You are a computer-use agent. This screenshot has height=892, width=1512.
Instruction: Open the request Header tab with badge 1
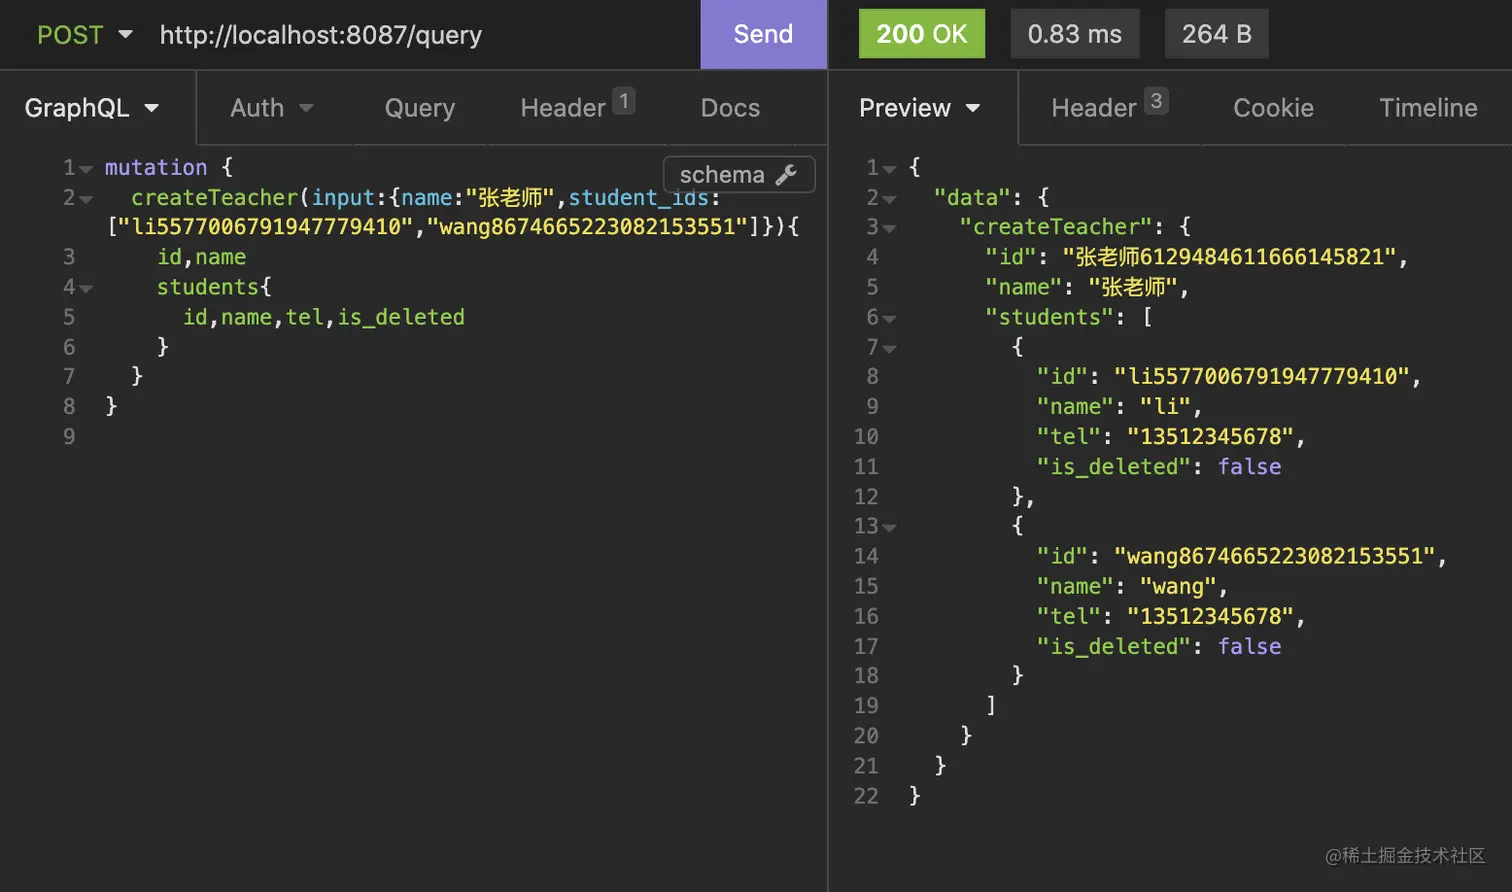(x=577, y=106)
